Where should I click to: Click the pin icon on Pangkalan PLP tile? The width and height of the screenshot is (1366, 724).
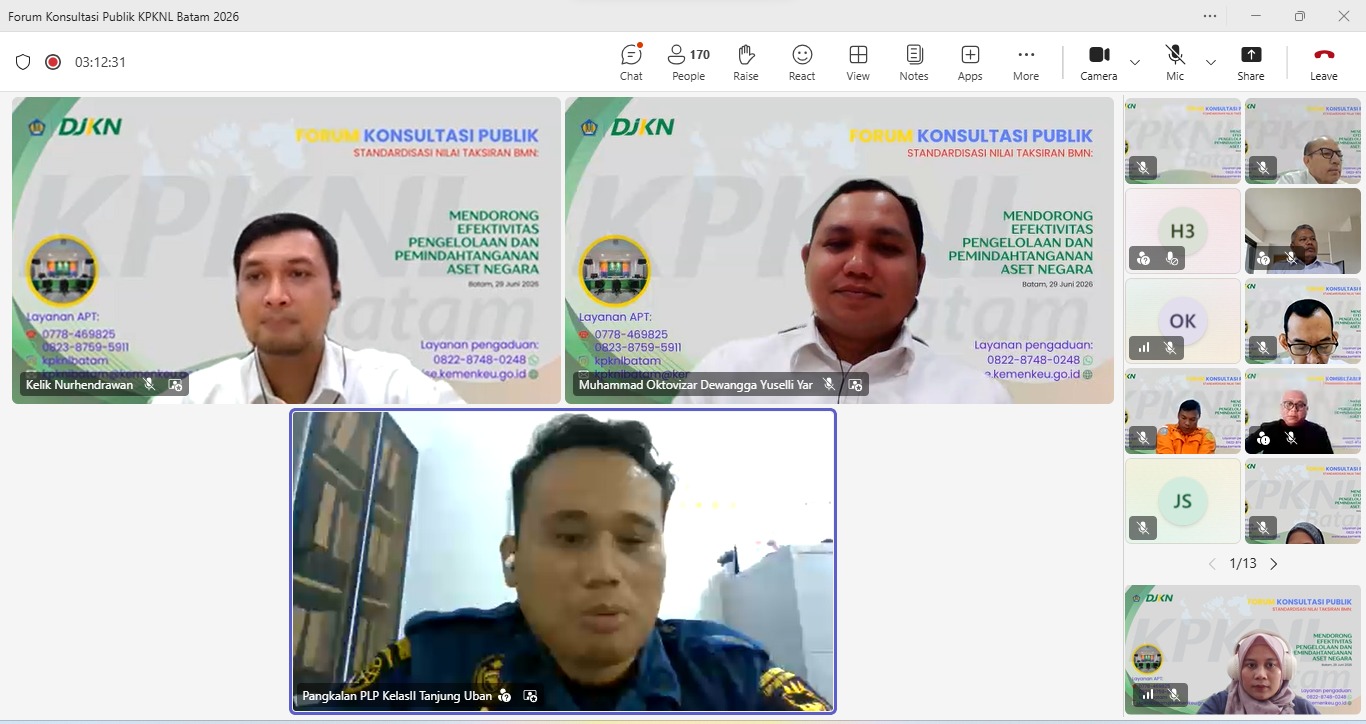click(531, 696)
